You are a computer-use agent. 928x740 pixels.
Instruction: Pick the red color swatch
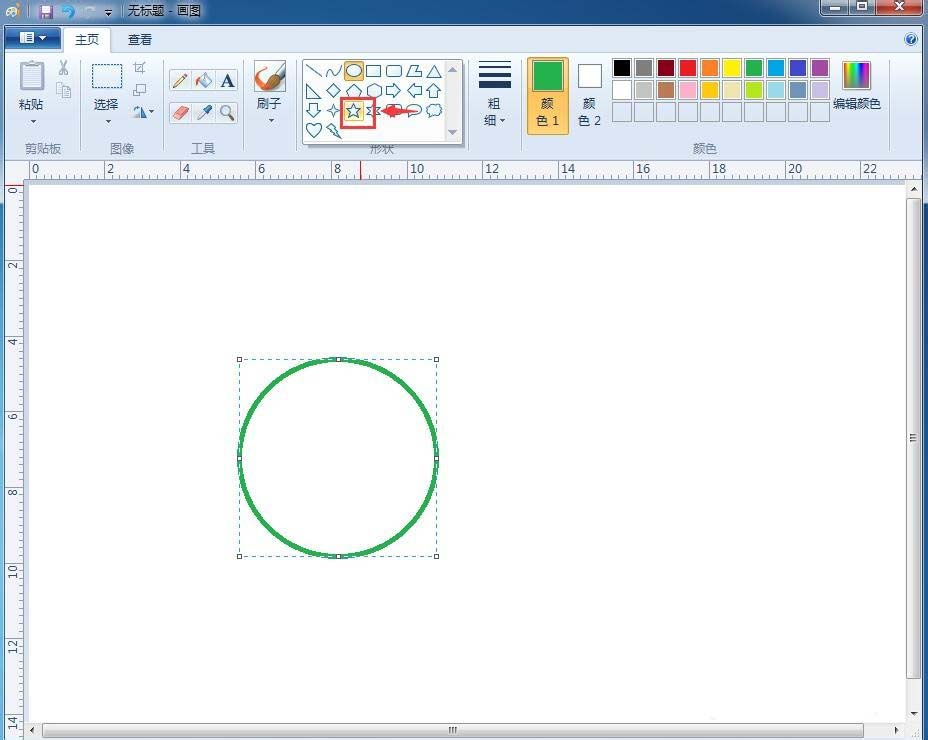pos(688,68)
